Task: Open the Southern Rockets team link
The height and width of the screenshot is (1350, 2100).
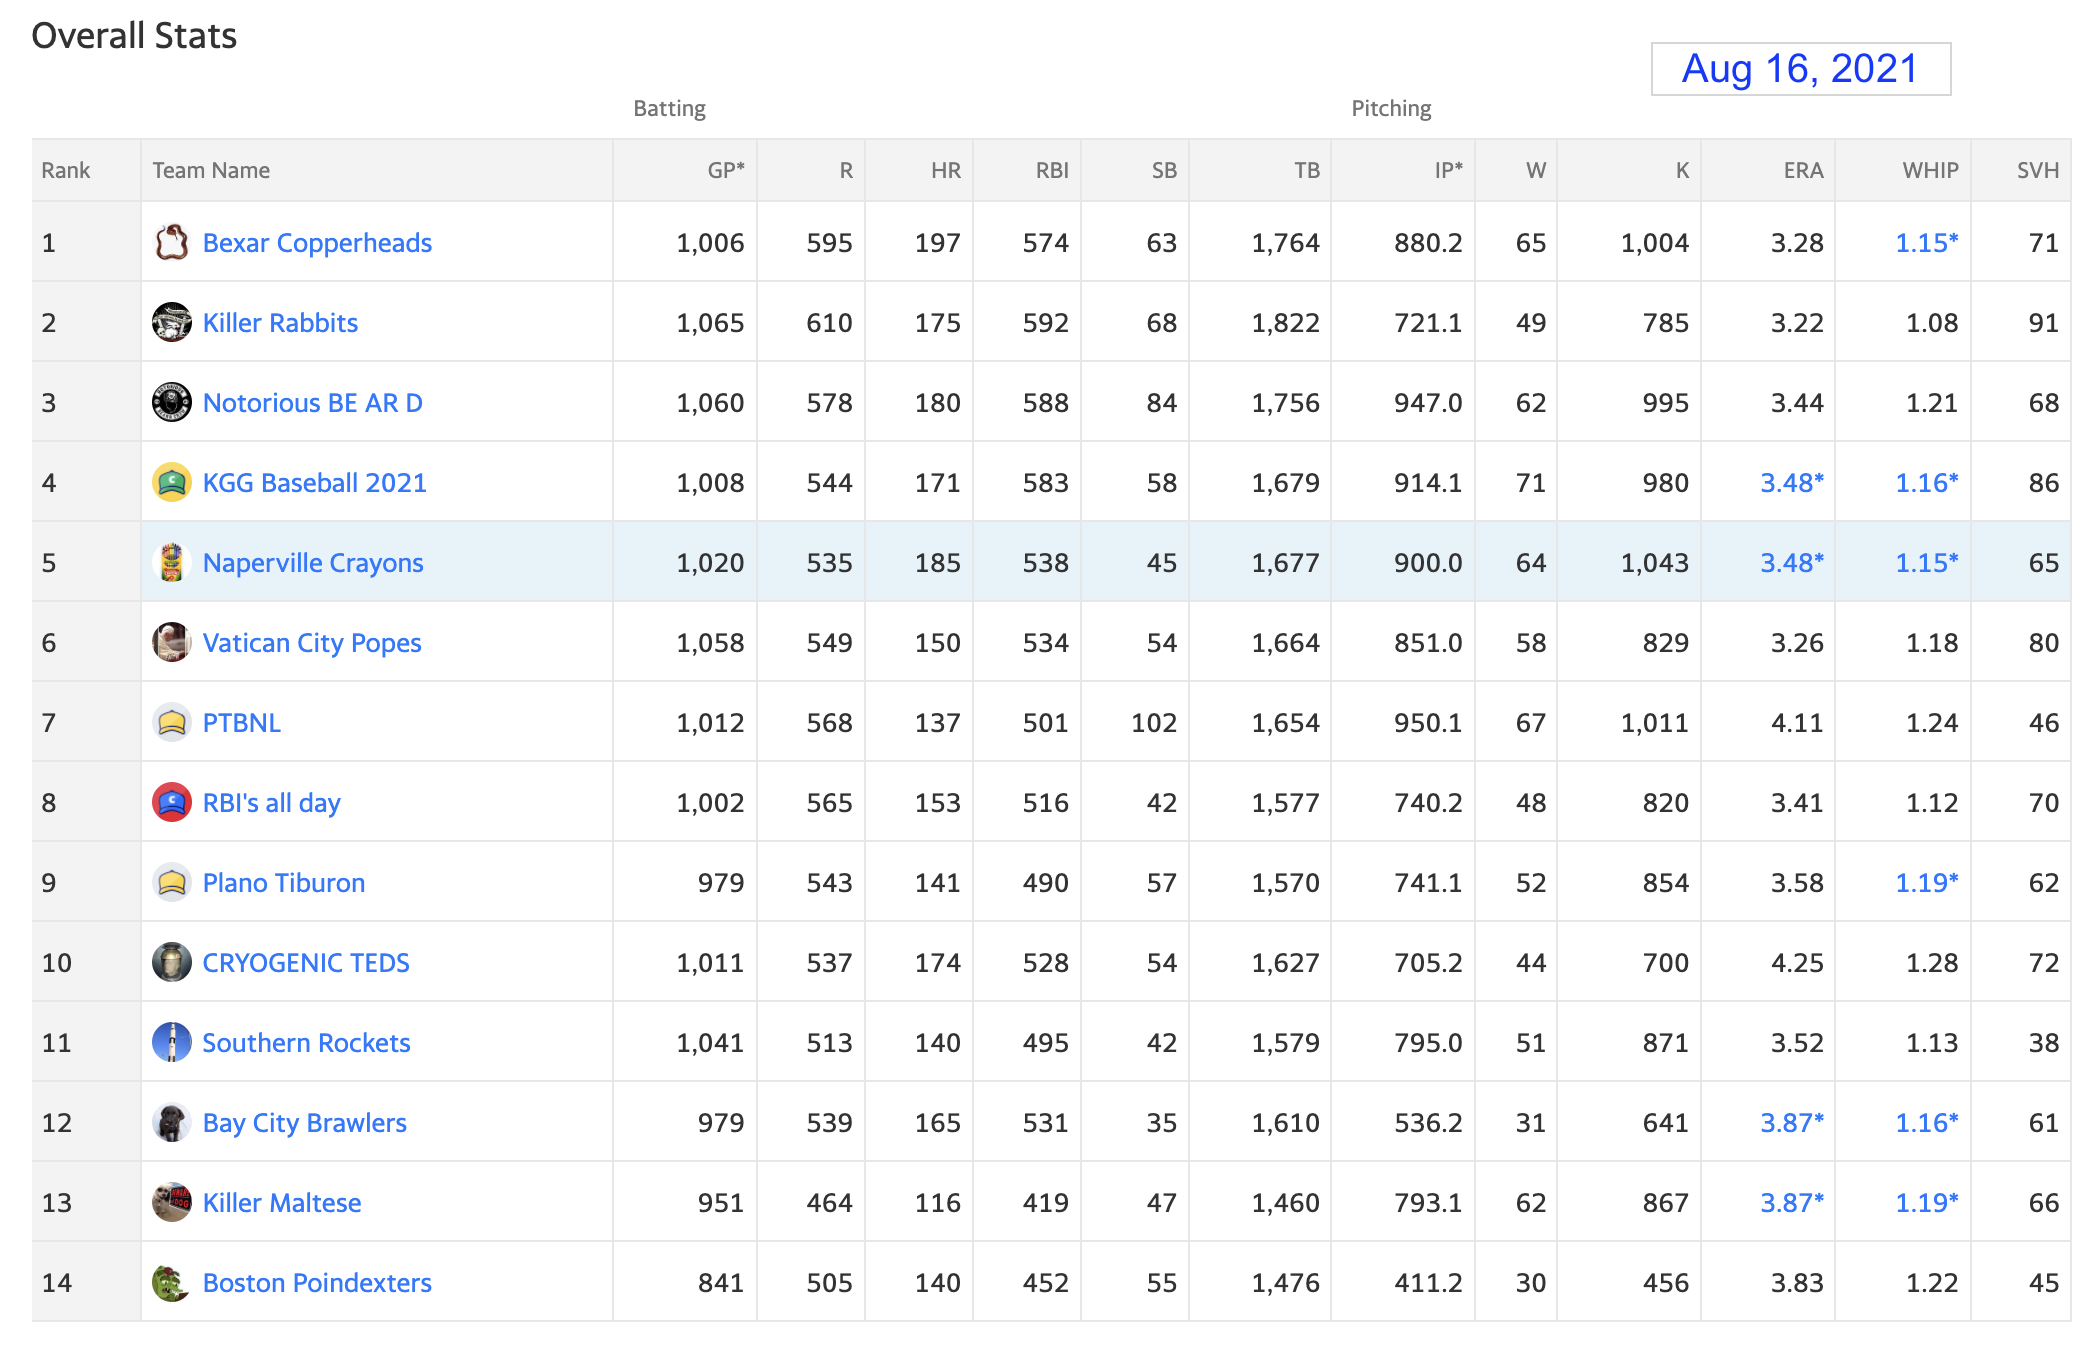Action: [306, 1043]
